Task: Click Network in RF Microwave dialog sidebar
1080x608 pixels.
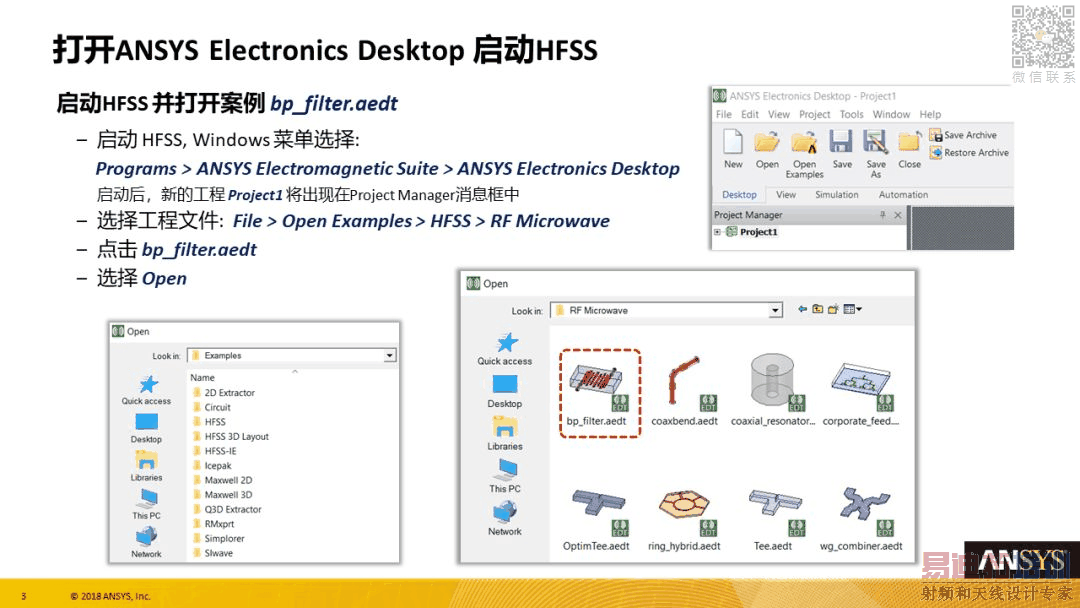Action: 505,519
